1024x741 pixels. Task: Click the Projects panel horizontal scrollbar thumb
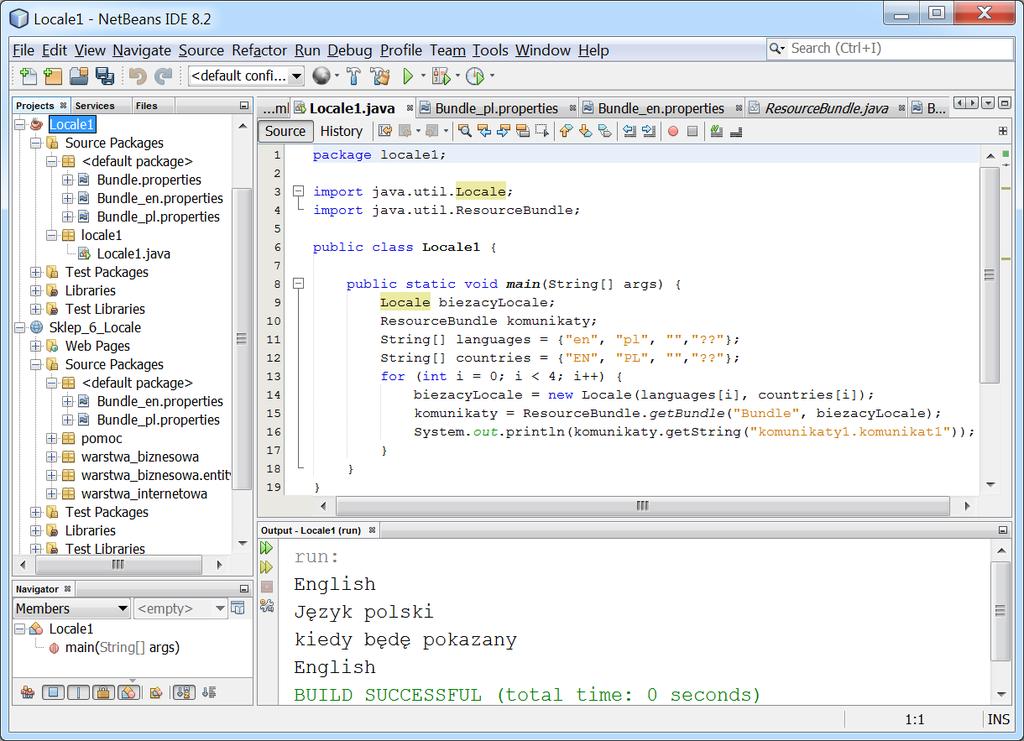(x=118, y=565)
